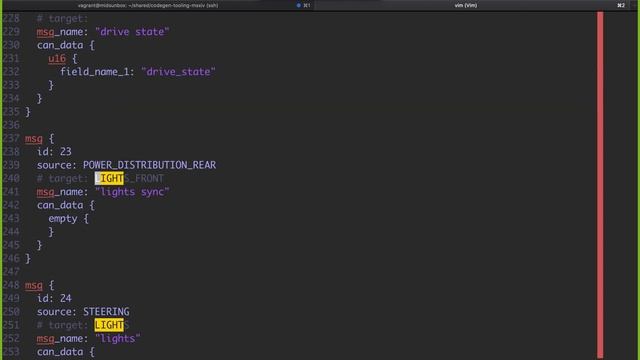
Task: Click the highlighted LIGHT match in line 251
Action: click(109, 325)
